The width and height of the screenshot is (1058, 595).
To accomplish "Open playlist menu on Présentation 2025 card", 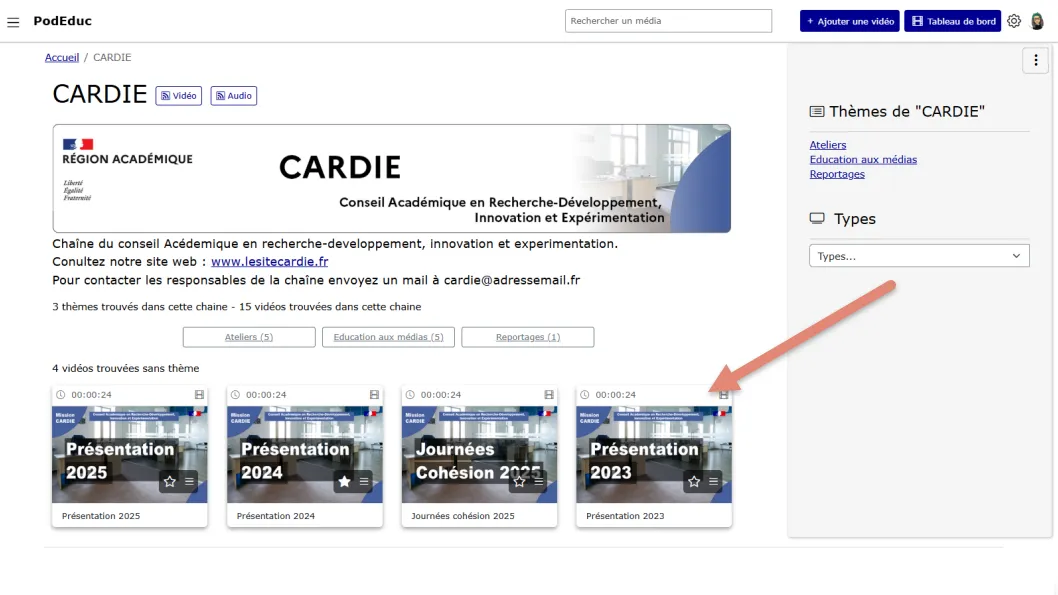I will click(x=189, y=482).
